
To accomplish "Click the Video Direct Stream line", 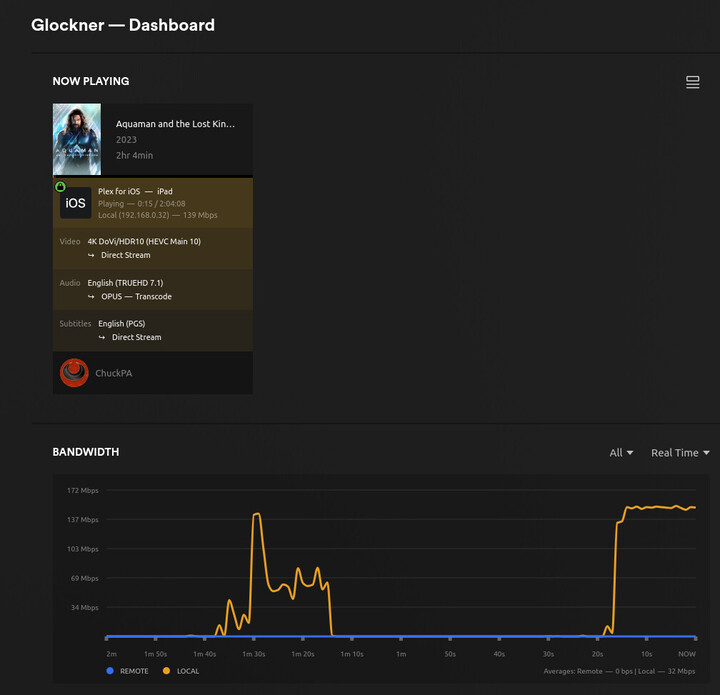I will click(119, 255).
